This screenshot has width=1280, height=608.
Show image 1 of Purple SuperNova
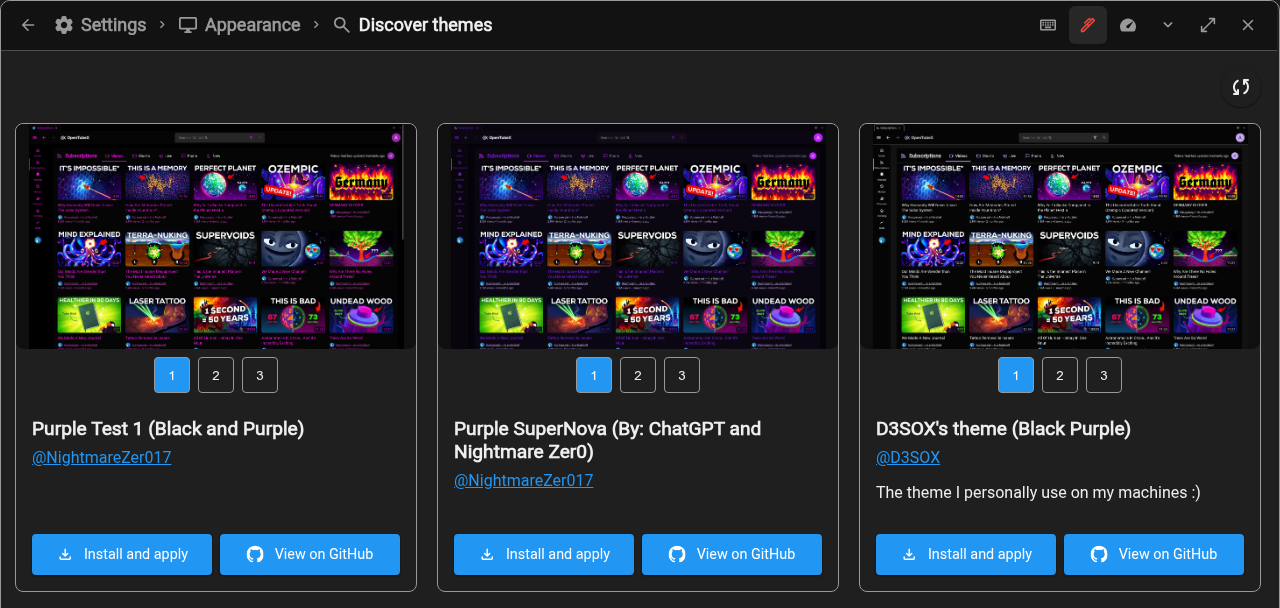pyautogui.click(x=594, y=375)
